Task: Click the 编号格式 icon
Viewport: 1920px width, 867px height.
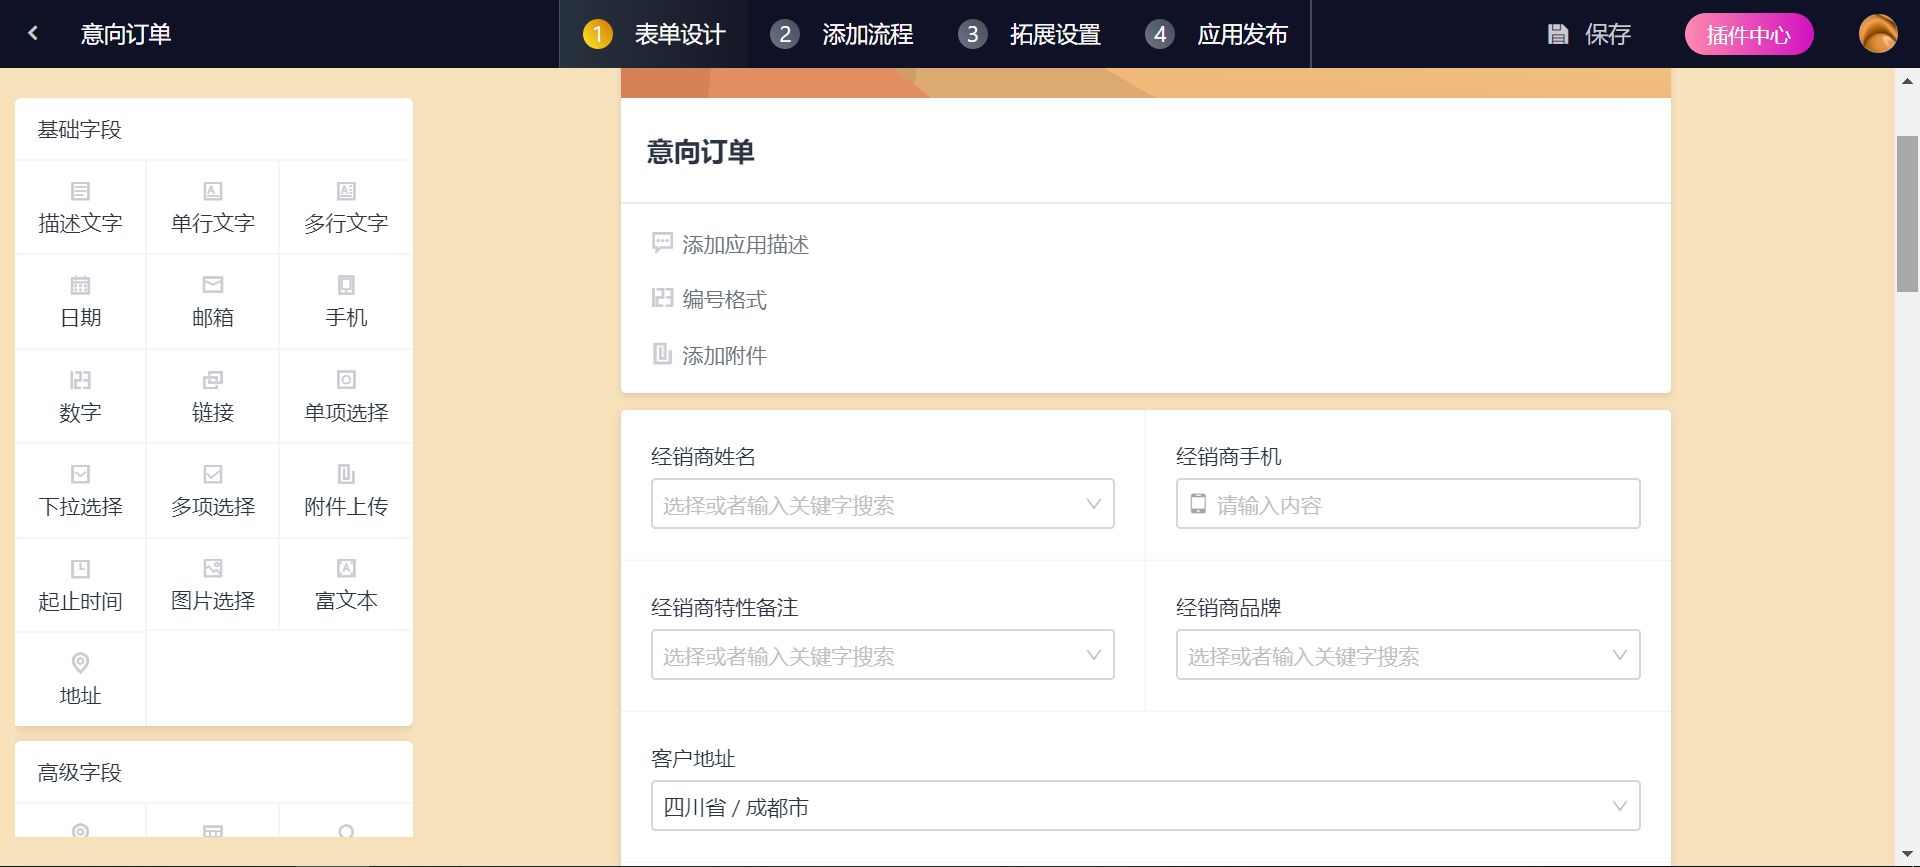Action: (x=662, y=298)
